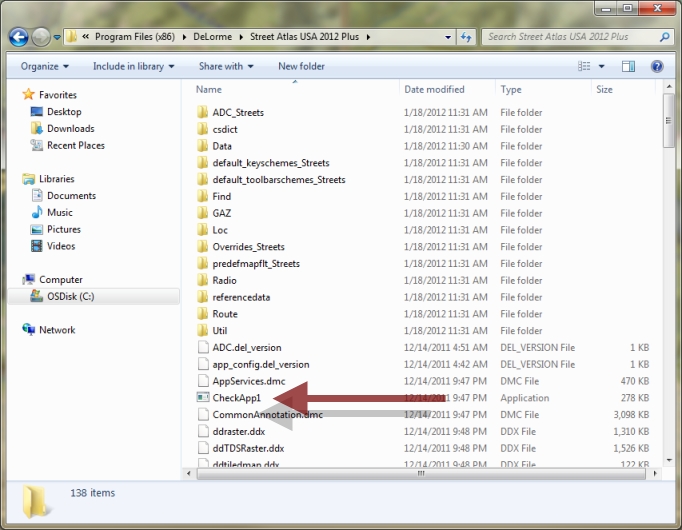Click the Forward navigation arrow
The image size is (682, 530).
[x=41, y=37]
